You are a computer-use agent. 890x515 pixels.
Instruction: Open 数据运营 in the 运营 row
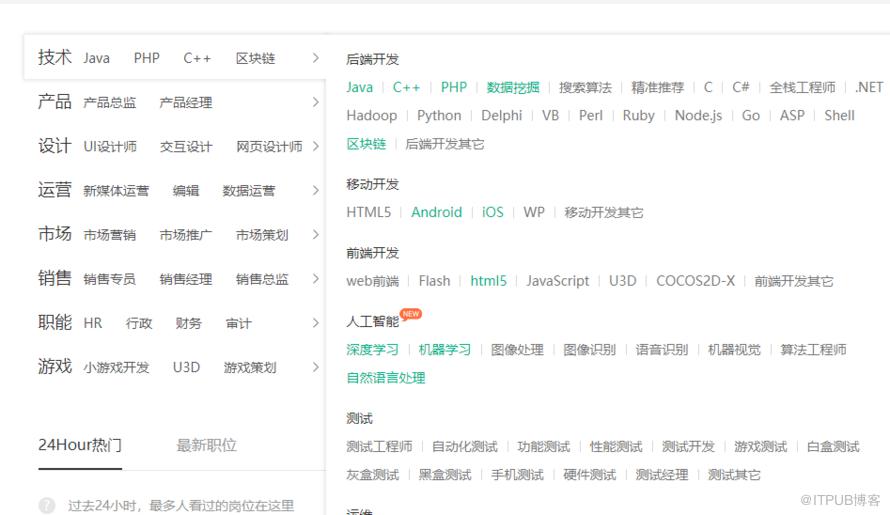click(x=249, y=191)
